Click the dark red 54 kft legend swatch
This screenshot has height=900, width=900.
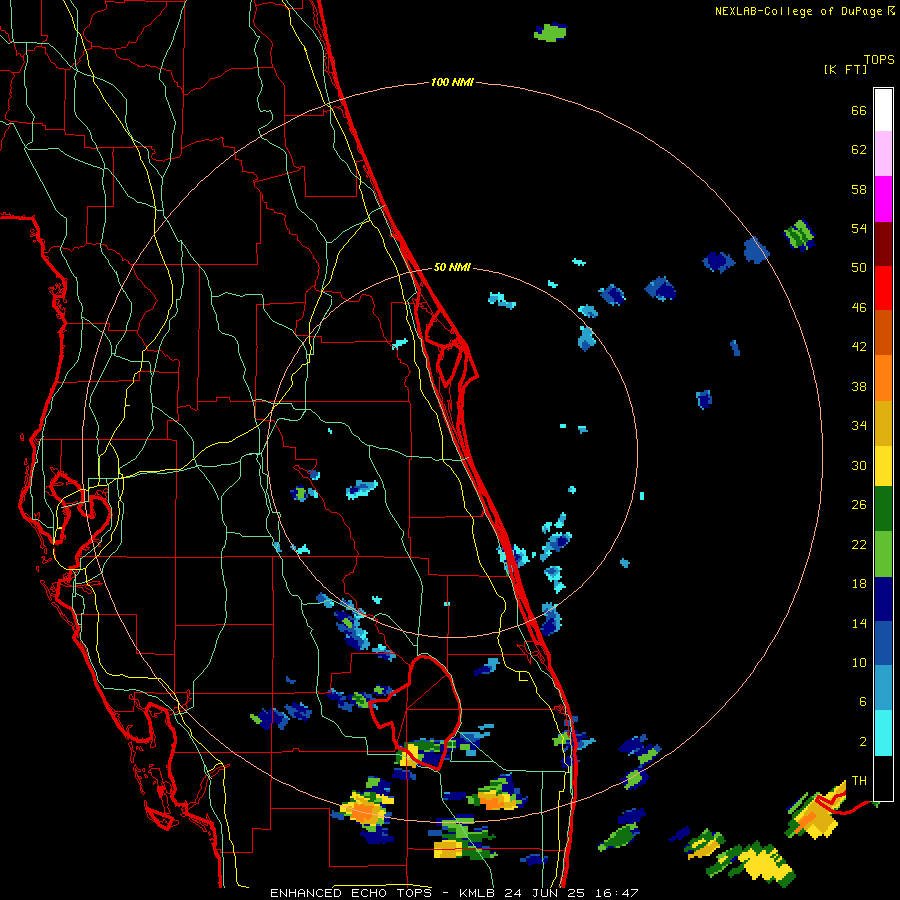883,244
